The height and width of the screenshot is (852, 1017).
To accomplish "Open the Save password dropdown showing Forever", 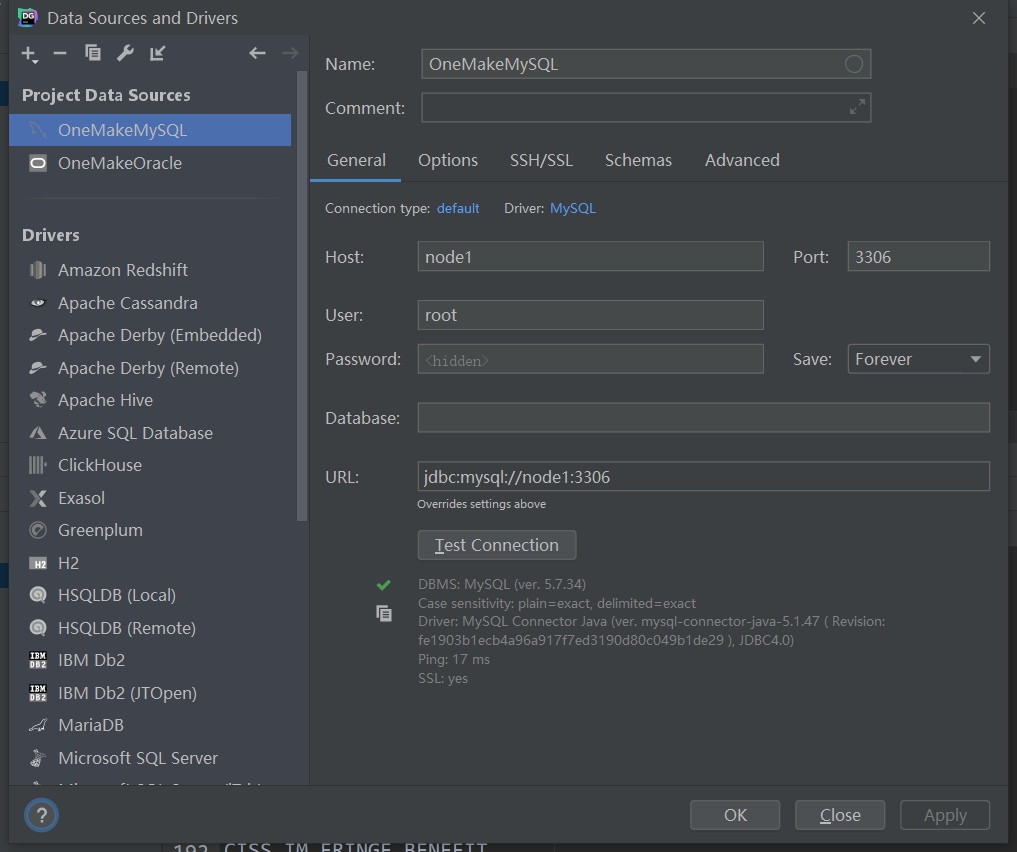I will tap(918, 359).
